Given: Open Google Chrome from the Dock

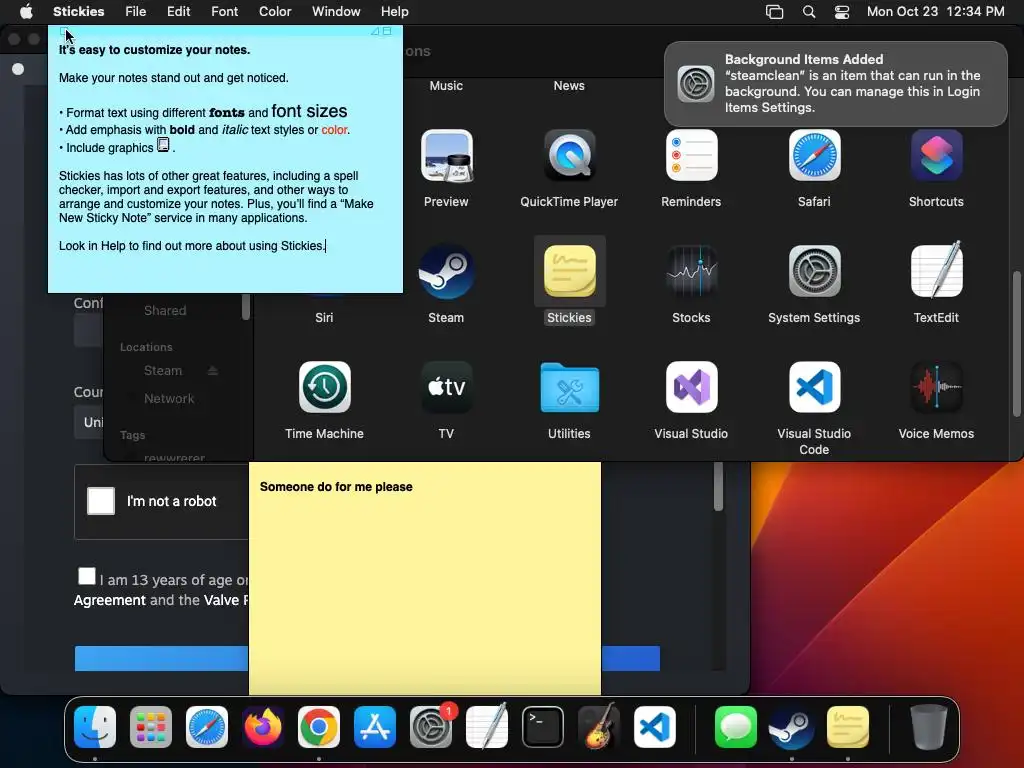Looking at the screenshot, I should tap(319, 727).
